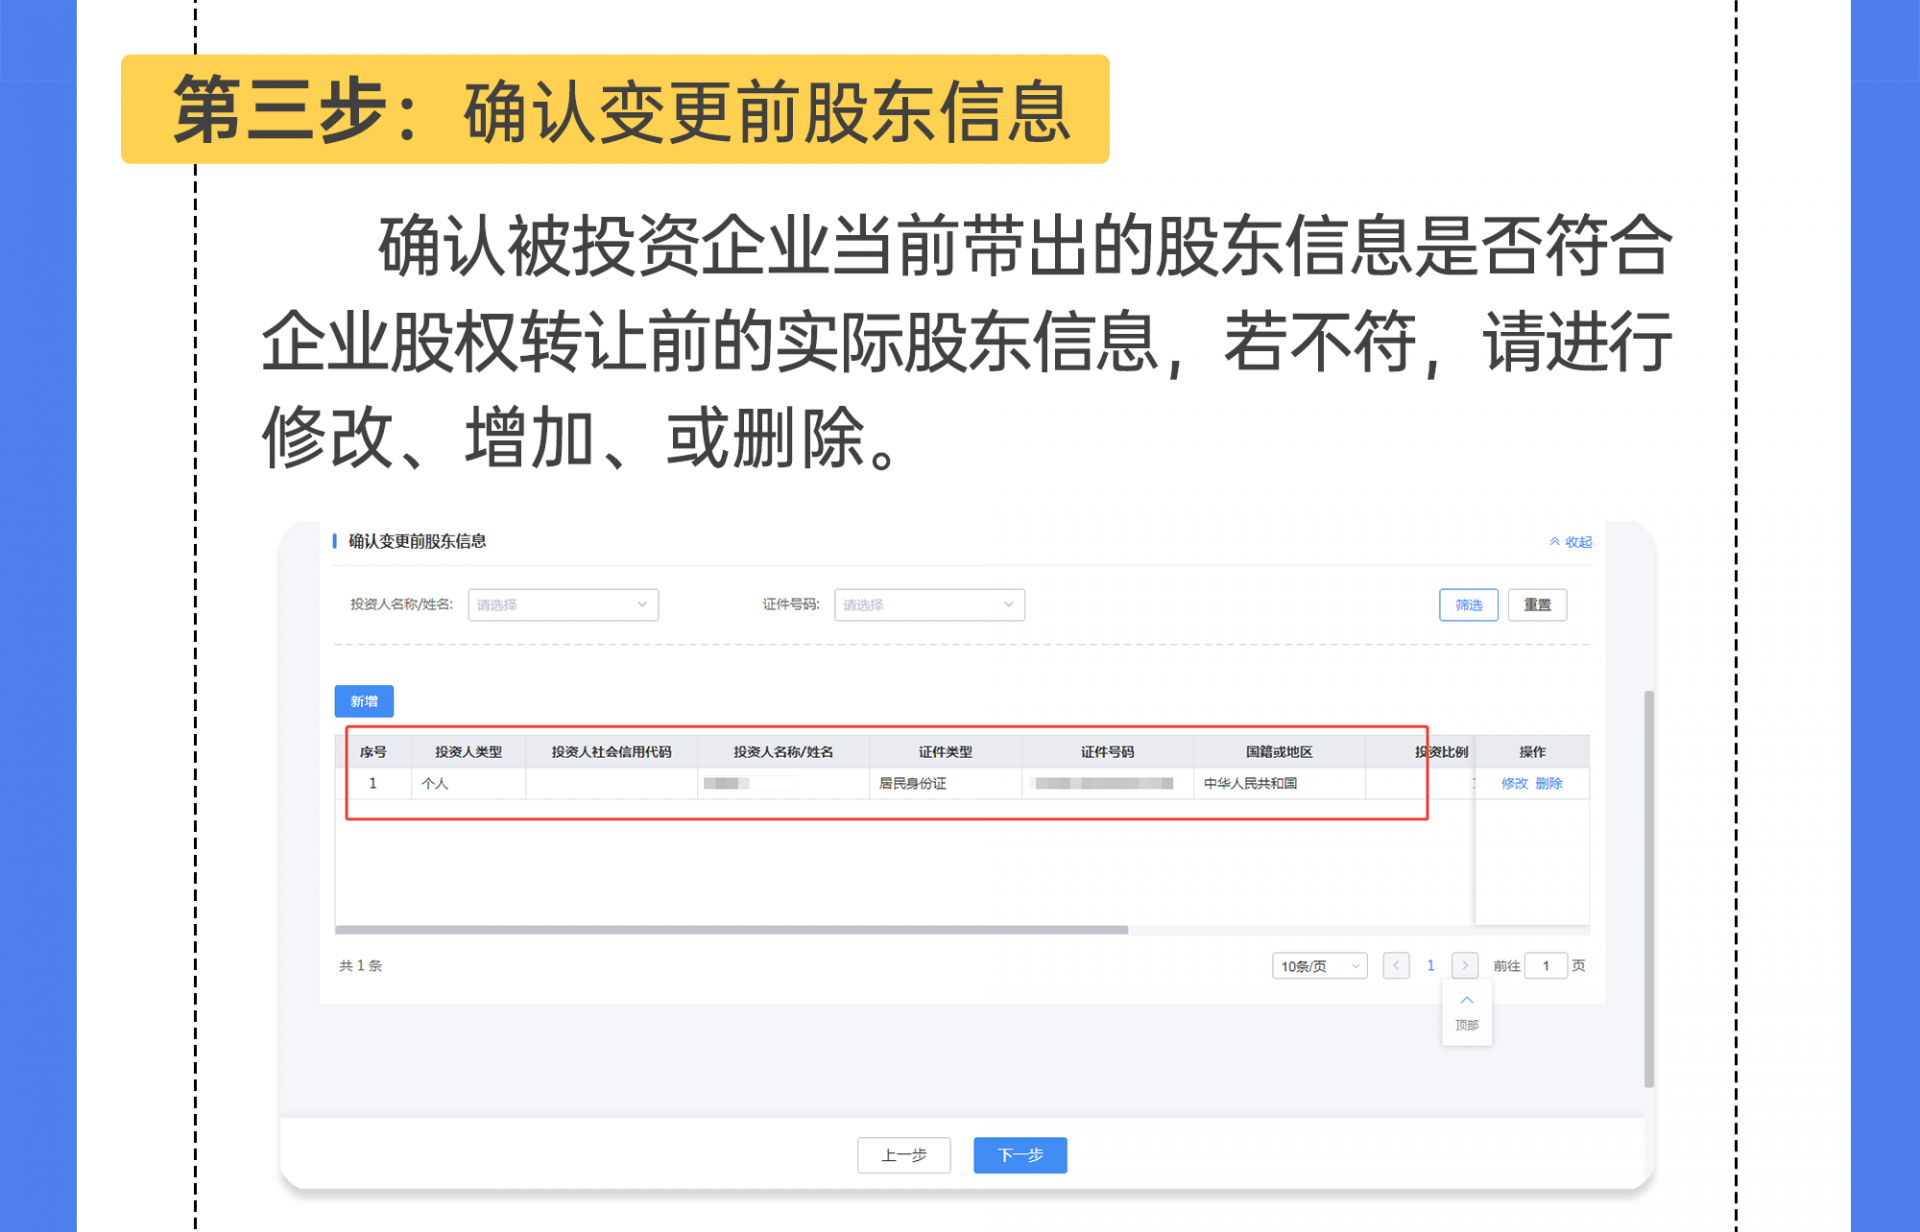This screenshot has width=1920, height=1232.
Task: Click the 顶部 back-to-top button
Action: [1467, 1013]
